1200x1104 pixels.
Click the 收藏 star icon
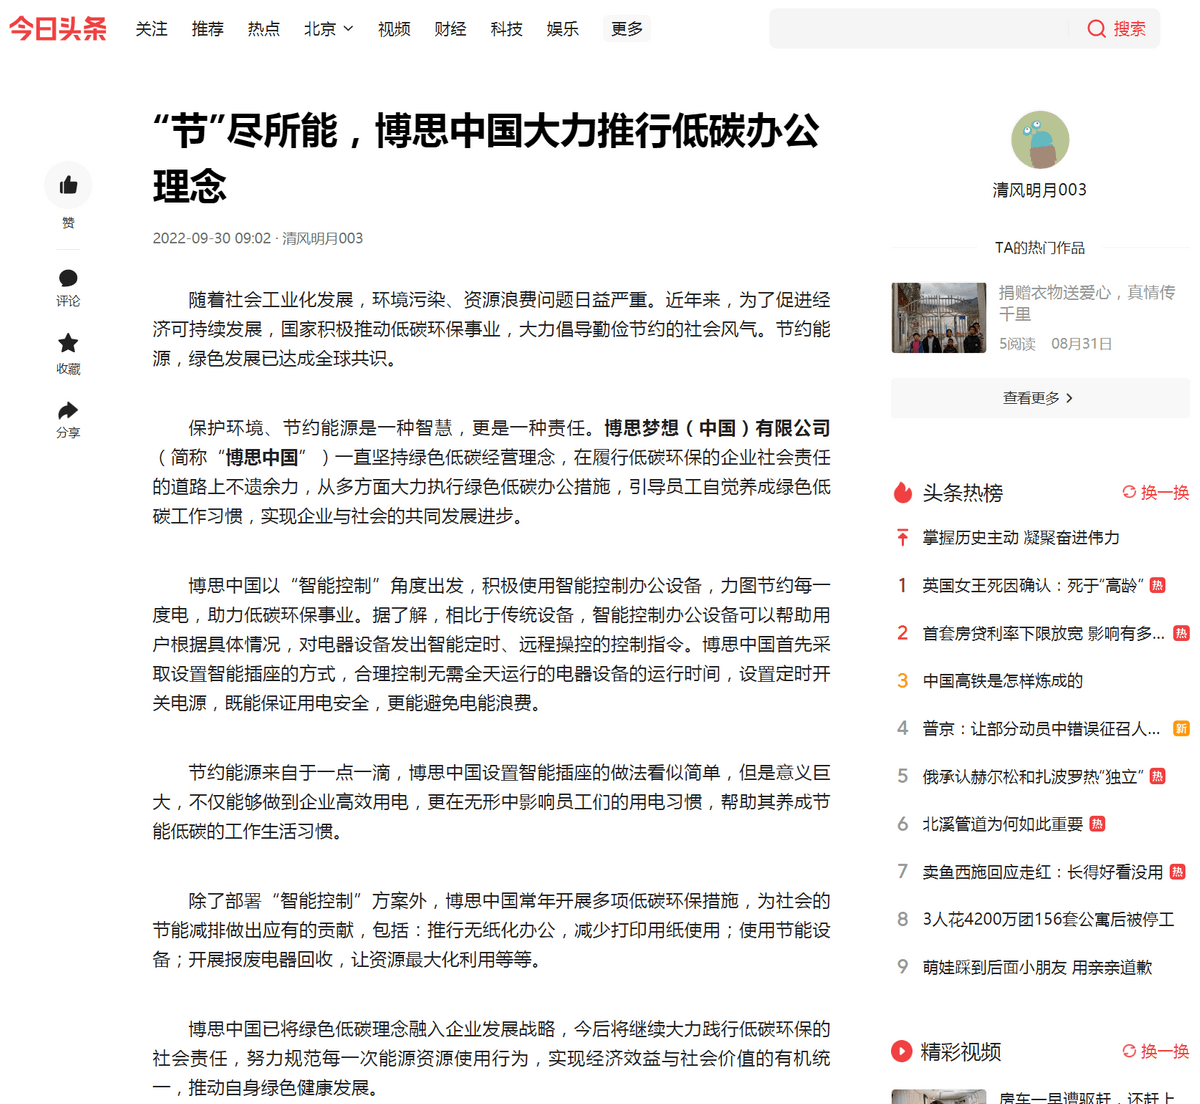68,343
